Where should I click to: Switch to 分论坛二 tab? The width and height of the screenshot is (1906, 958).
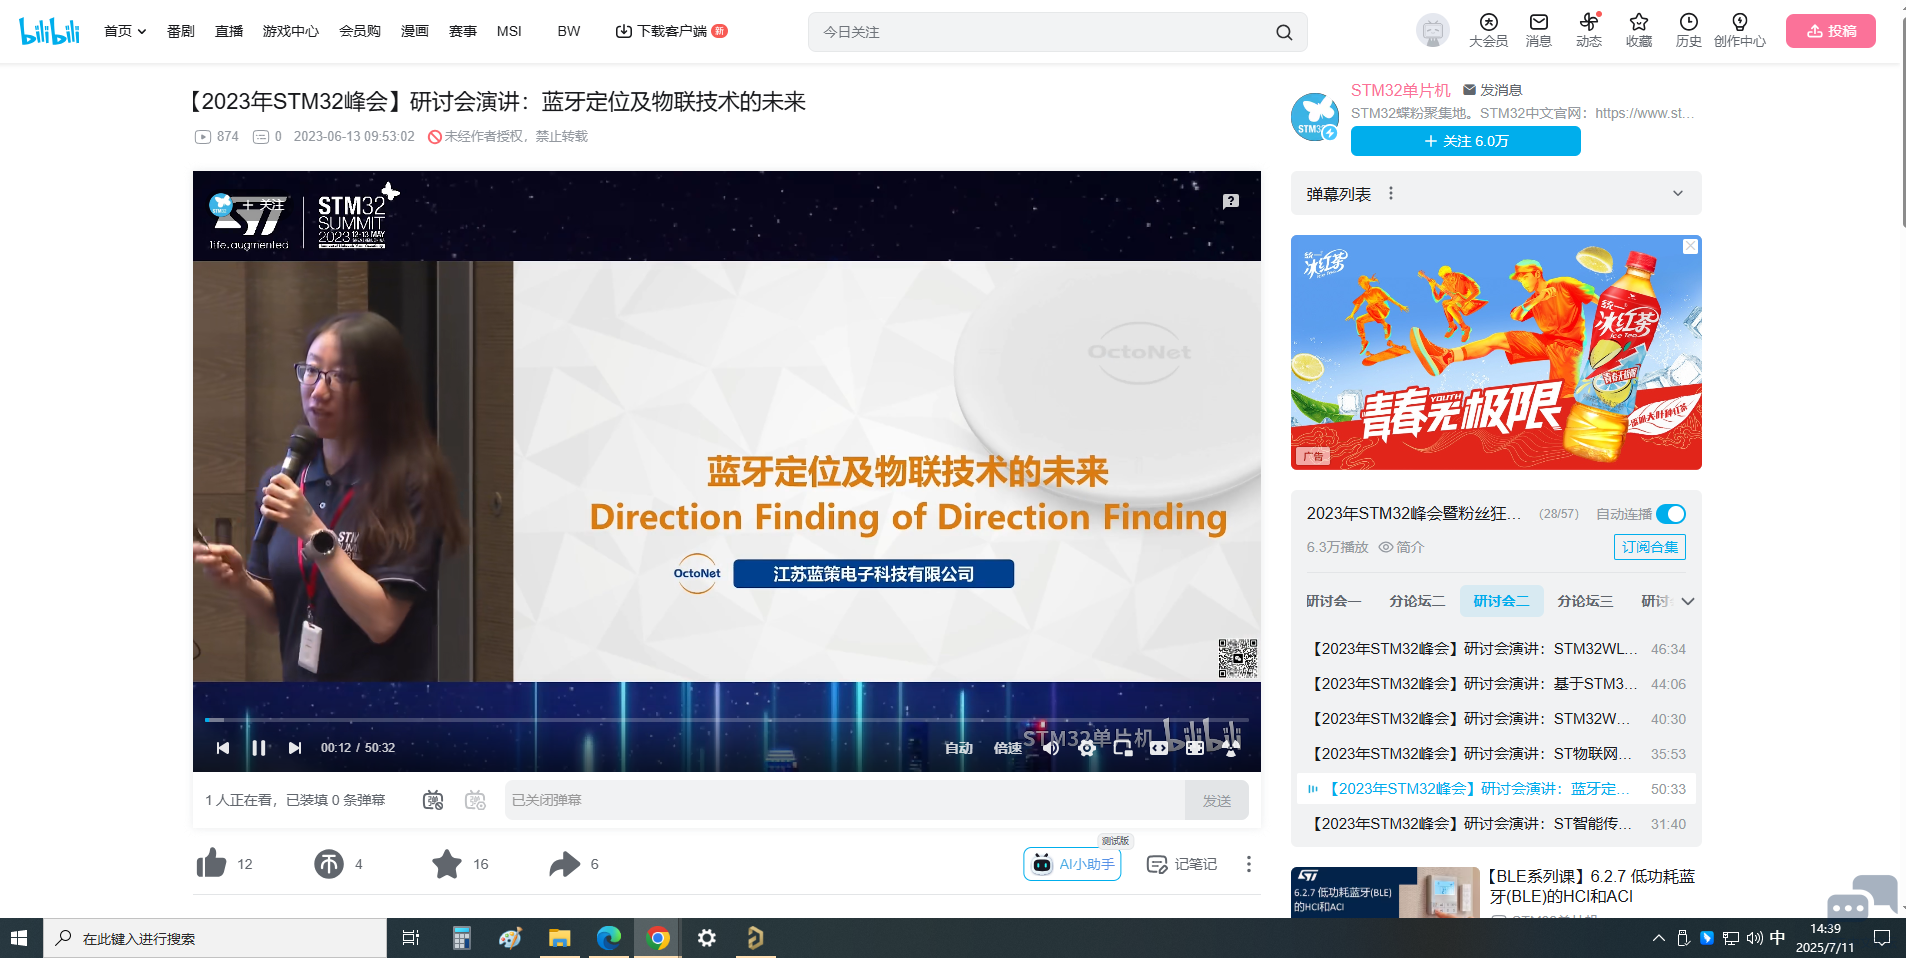pos(1417,601)
